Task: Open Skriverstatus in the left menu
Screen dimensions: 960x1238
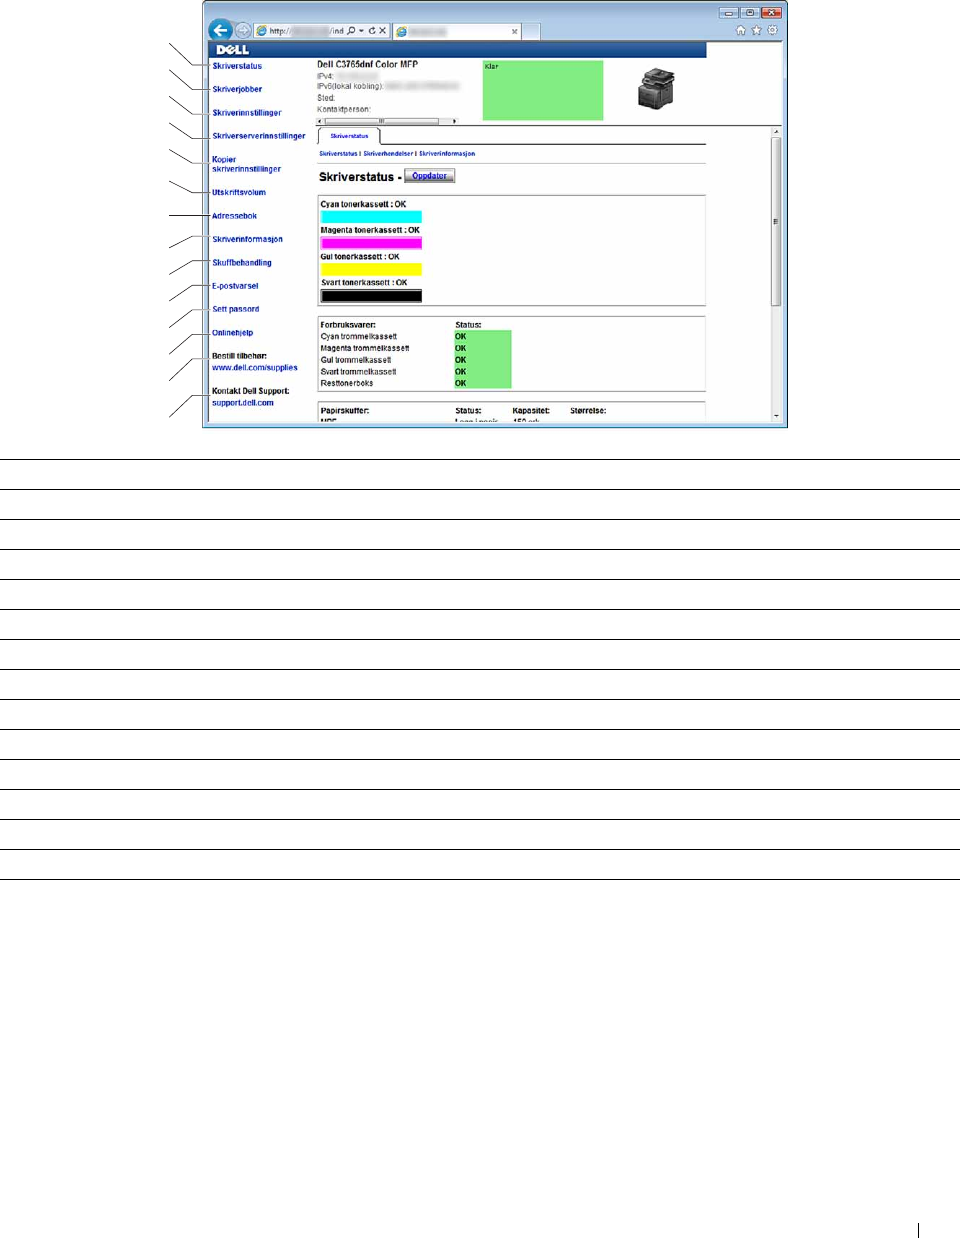Action: click(237, 66)
